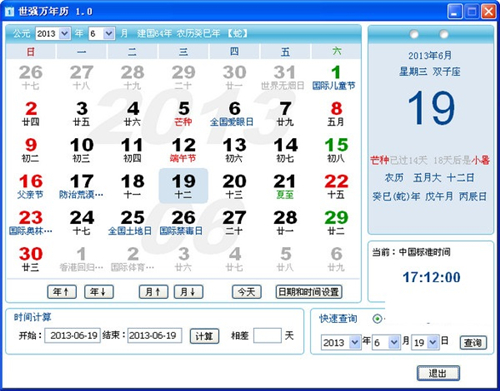Open the year 2013 dropdown at top
500x391 pixels.
click(65, 33)
